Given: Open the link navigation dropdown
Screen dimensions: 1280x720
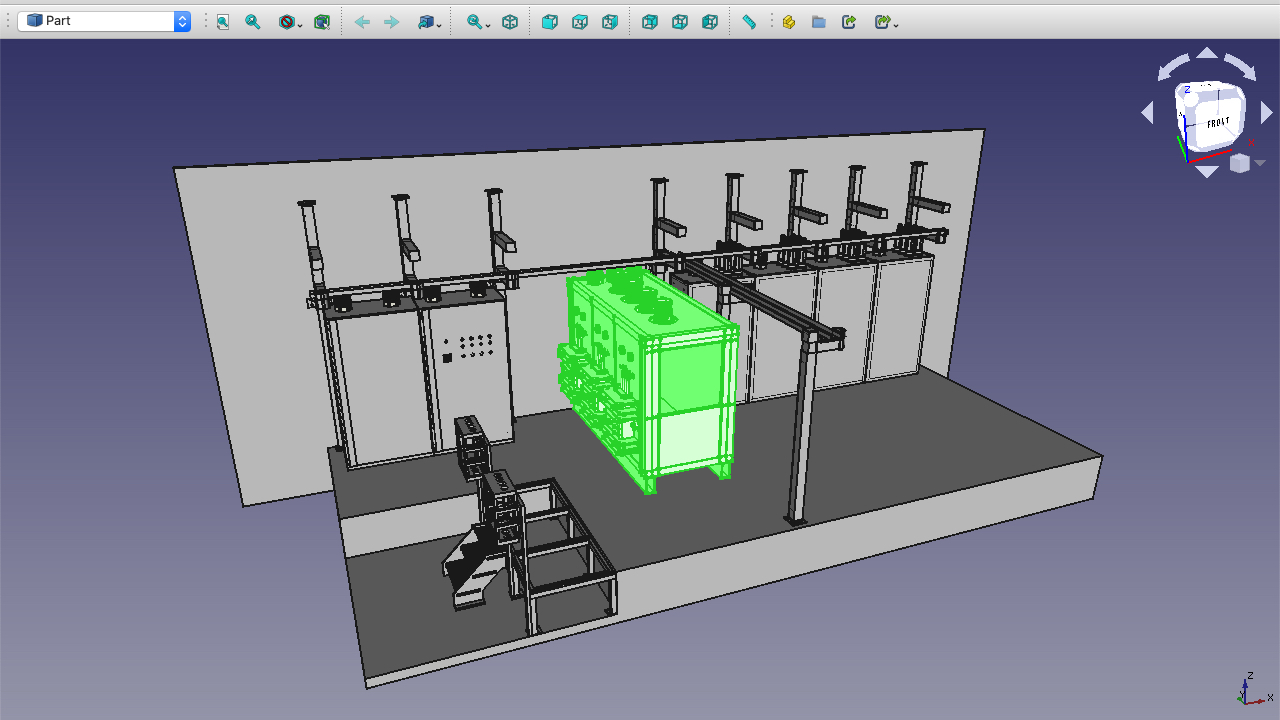Looking at the screenshot, I should [430, 21].
